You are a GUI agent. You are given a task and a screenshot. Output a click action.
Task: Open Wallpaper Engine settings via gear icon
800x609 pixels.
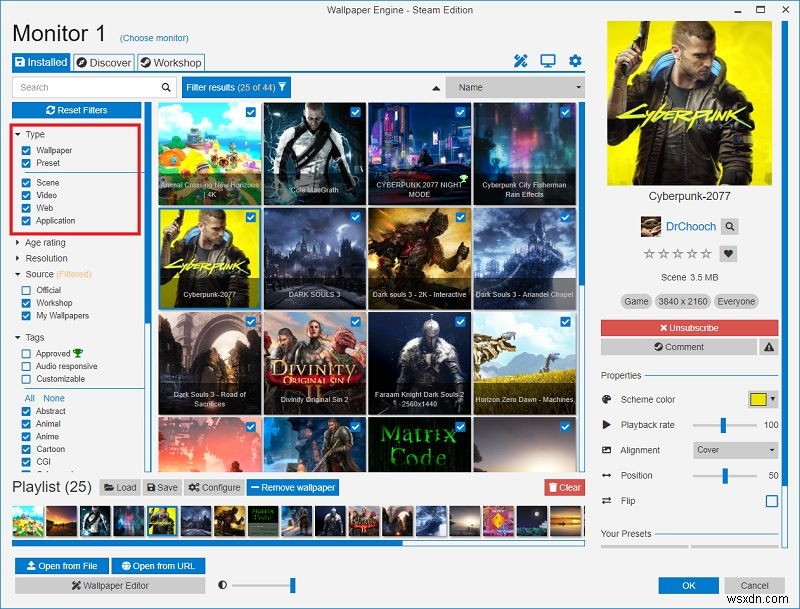pyautogui.click(x=574, y=61)
